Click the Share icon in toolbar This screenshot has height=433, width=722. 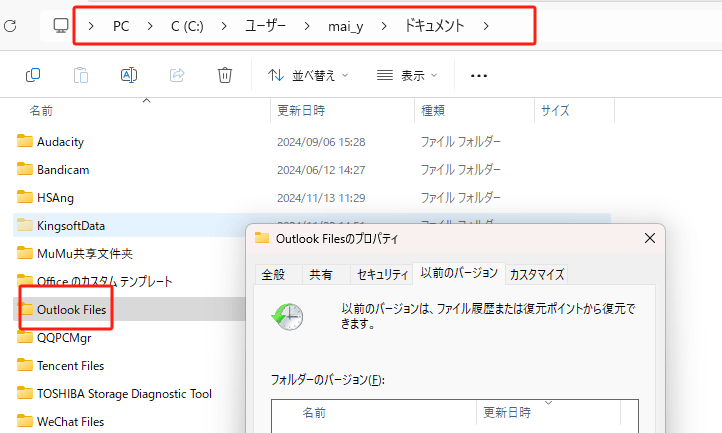[177, 75]
